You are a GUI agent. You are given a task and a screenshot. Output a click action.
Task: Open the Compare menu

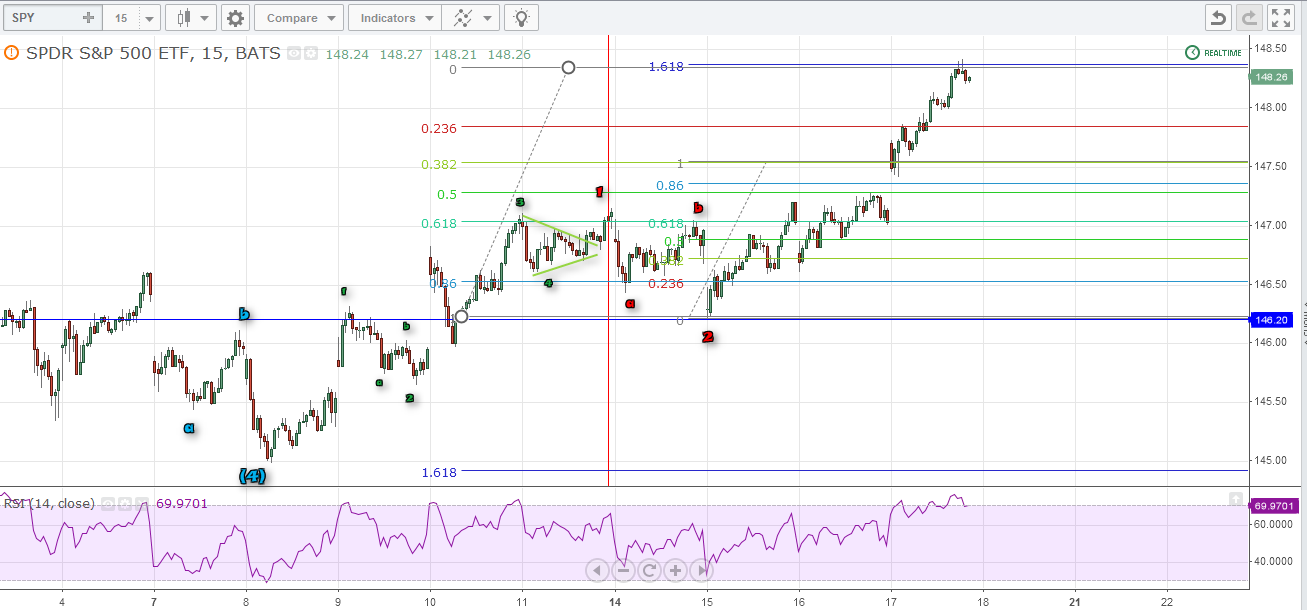pyautogui.click(x=299, y=18)
